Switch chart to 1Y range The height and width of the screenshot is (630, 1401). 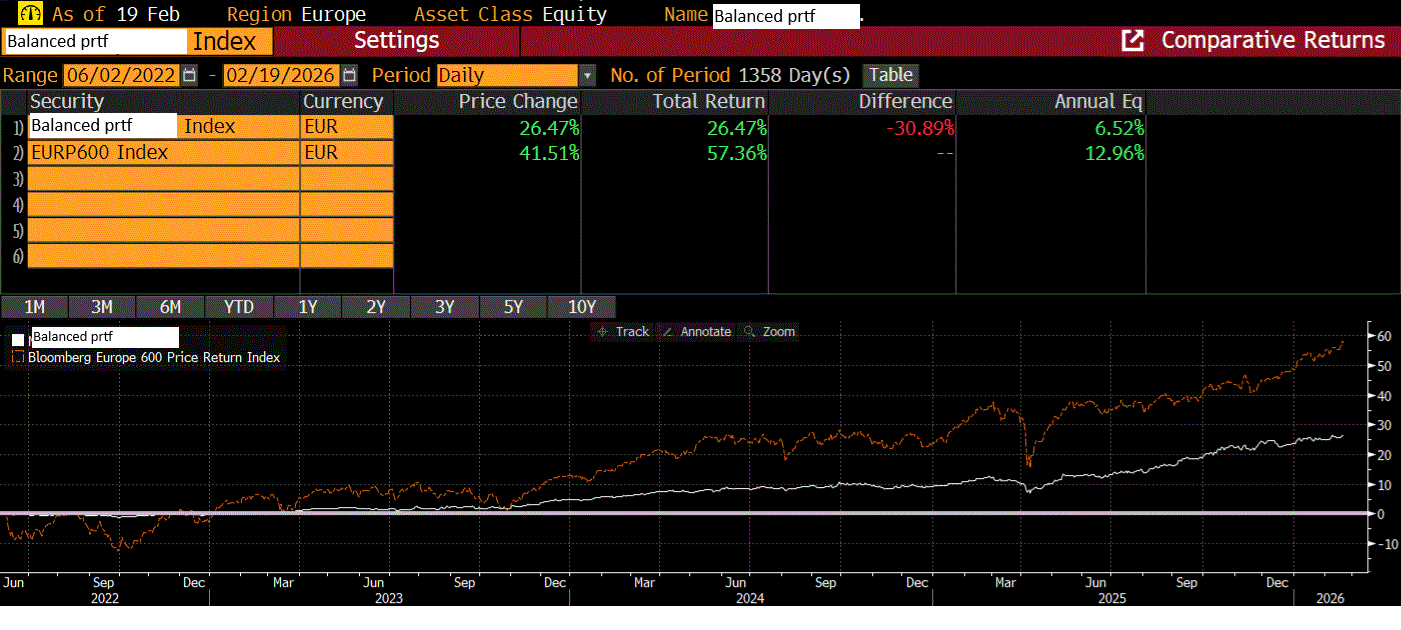[x=307, y=307]
